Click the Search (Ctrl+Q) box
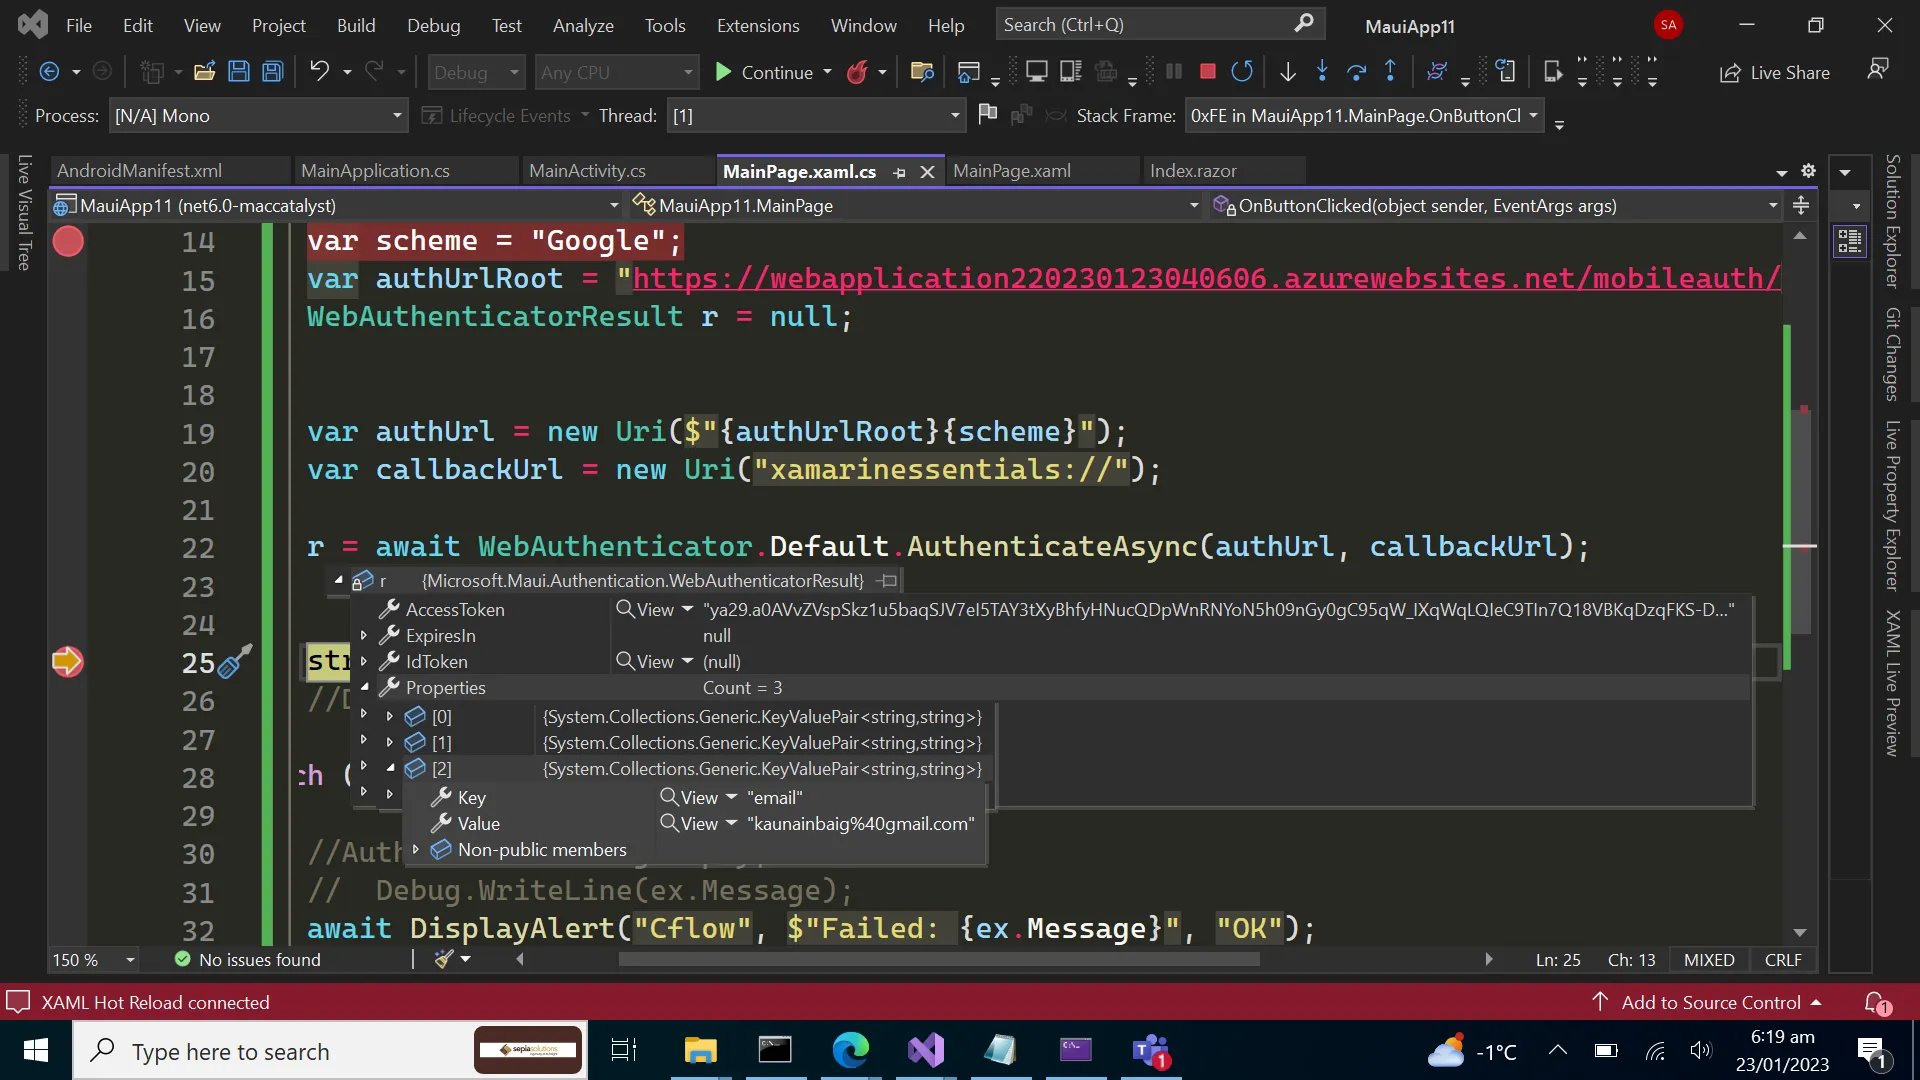The image size is (1920, 1080). (1150, 25)
